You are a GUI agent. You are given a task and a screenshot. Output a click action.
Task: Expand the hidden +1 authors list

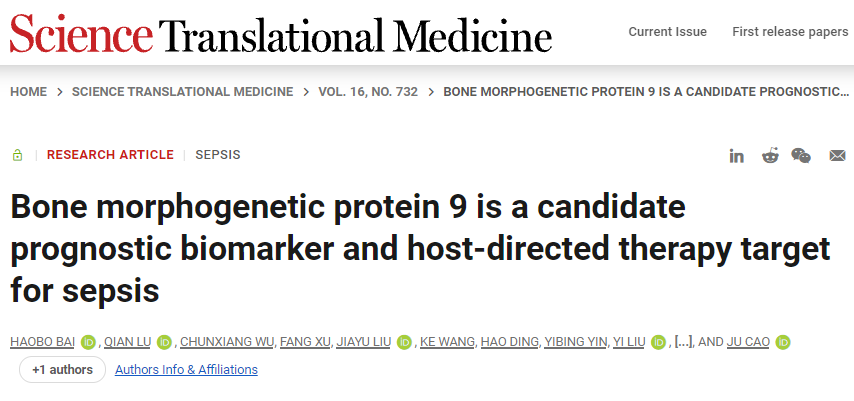pyautogui.click(x=62, y=370)
